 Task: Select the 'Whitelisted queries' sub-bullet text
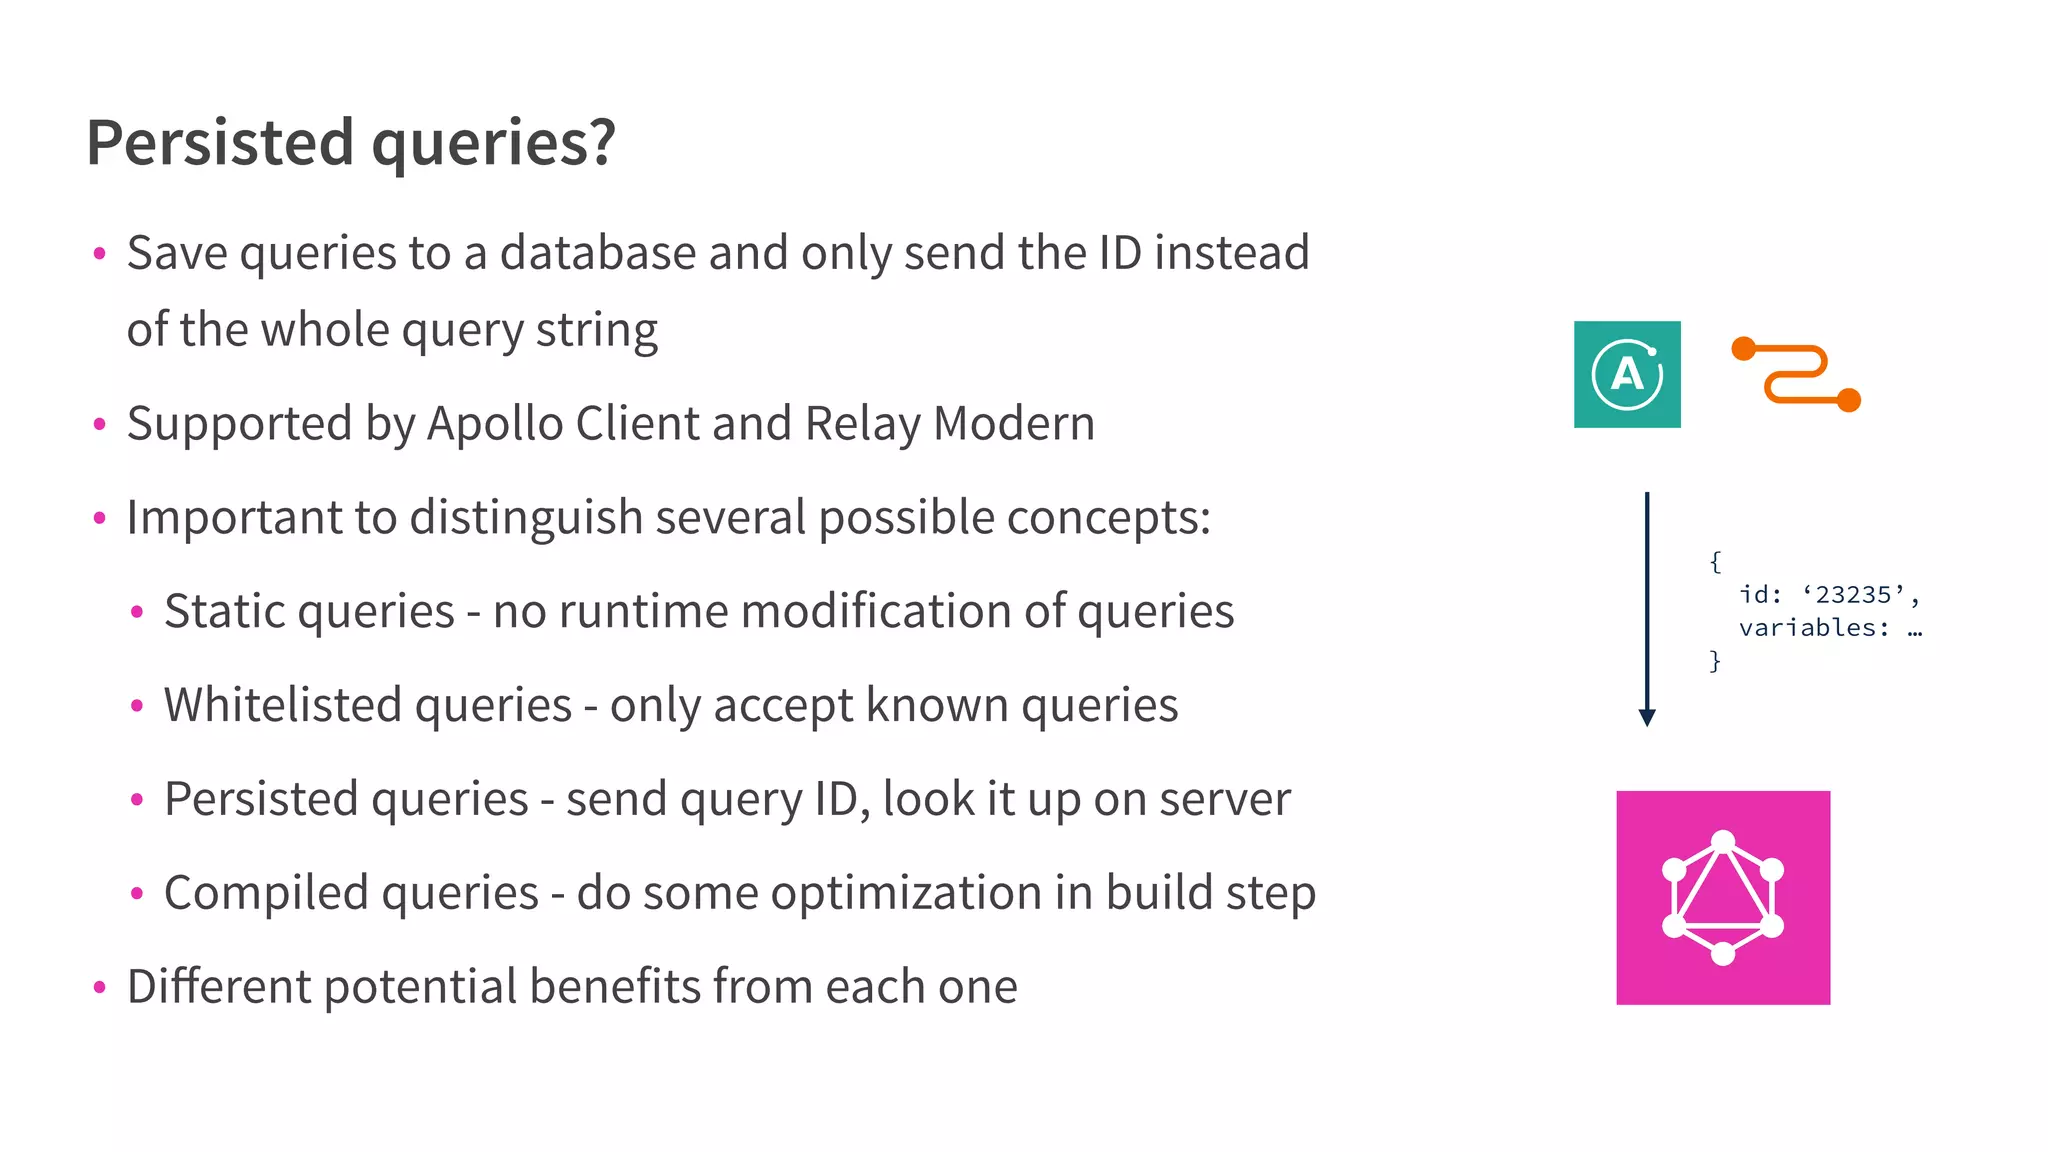tap(670, 705)
